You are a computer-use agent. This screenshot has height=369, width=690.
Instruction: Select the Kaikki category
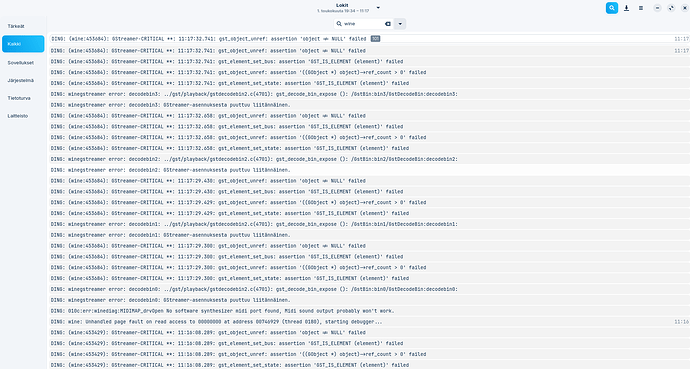point(23,44)
